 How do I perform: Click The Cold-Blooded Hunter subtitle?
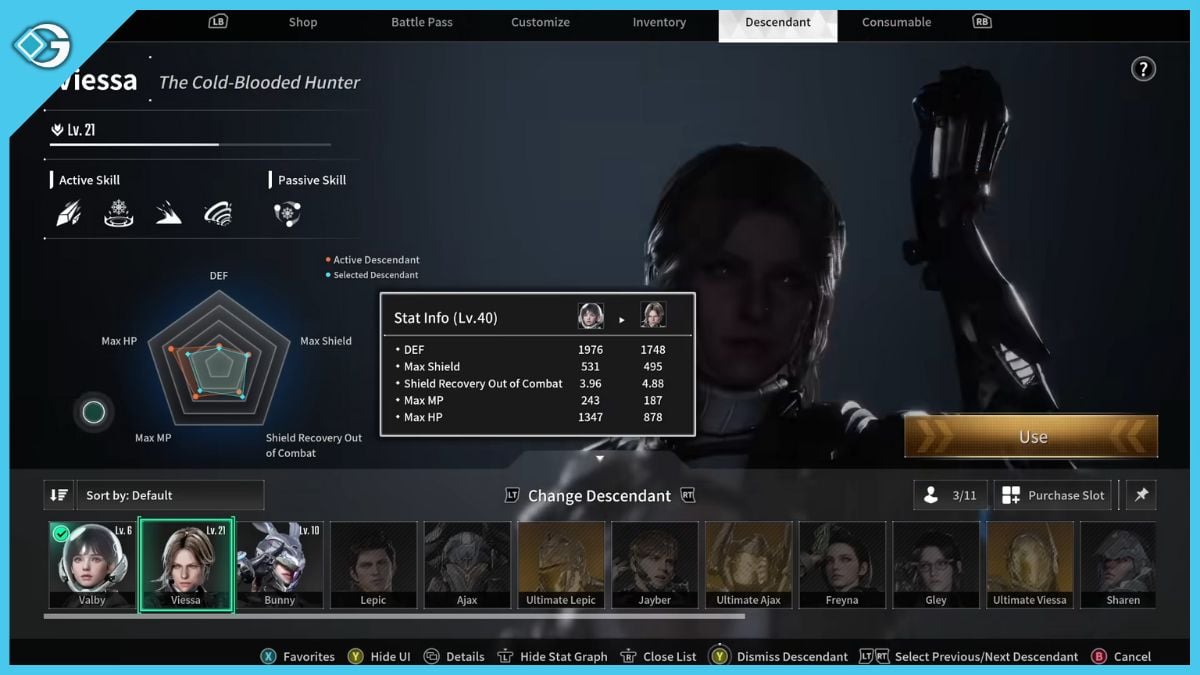coord(260,83)
